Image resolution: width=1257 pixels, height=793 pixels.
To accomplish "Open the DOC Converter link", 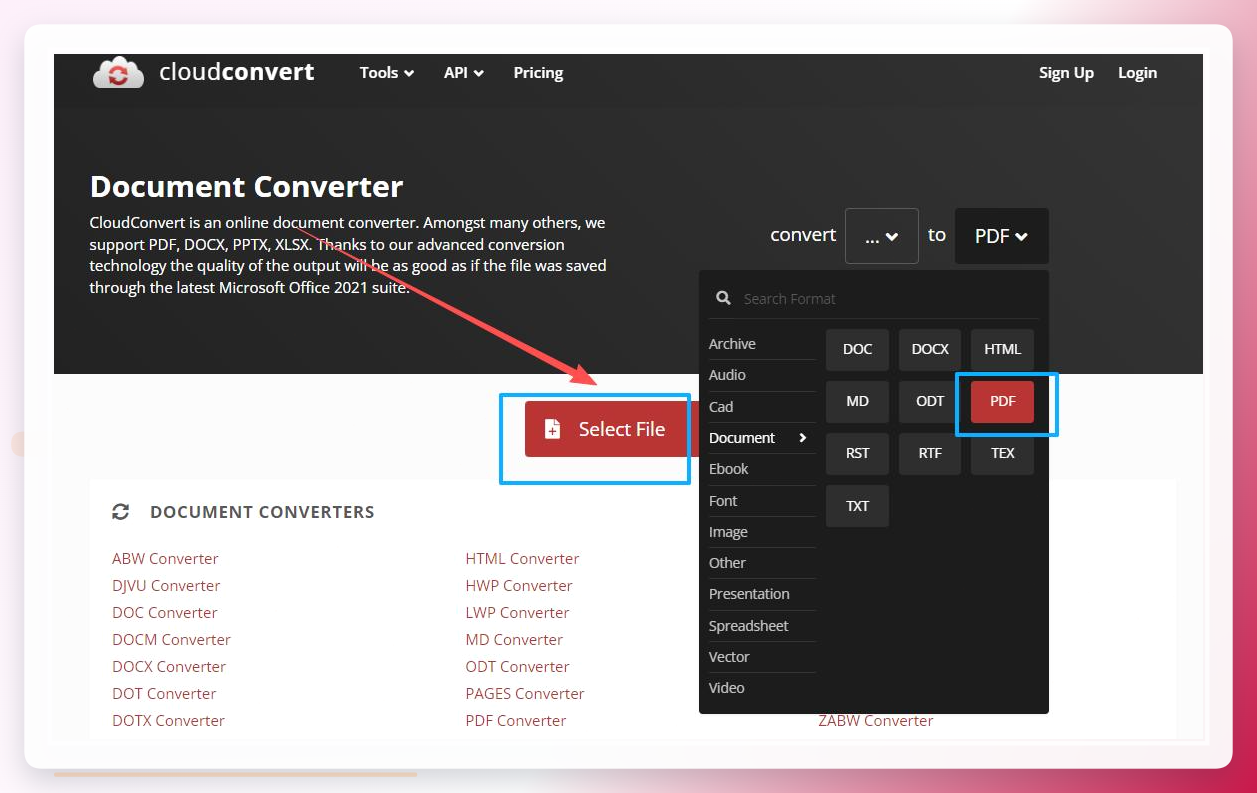I will click(x=164, y=613).
